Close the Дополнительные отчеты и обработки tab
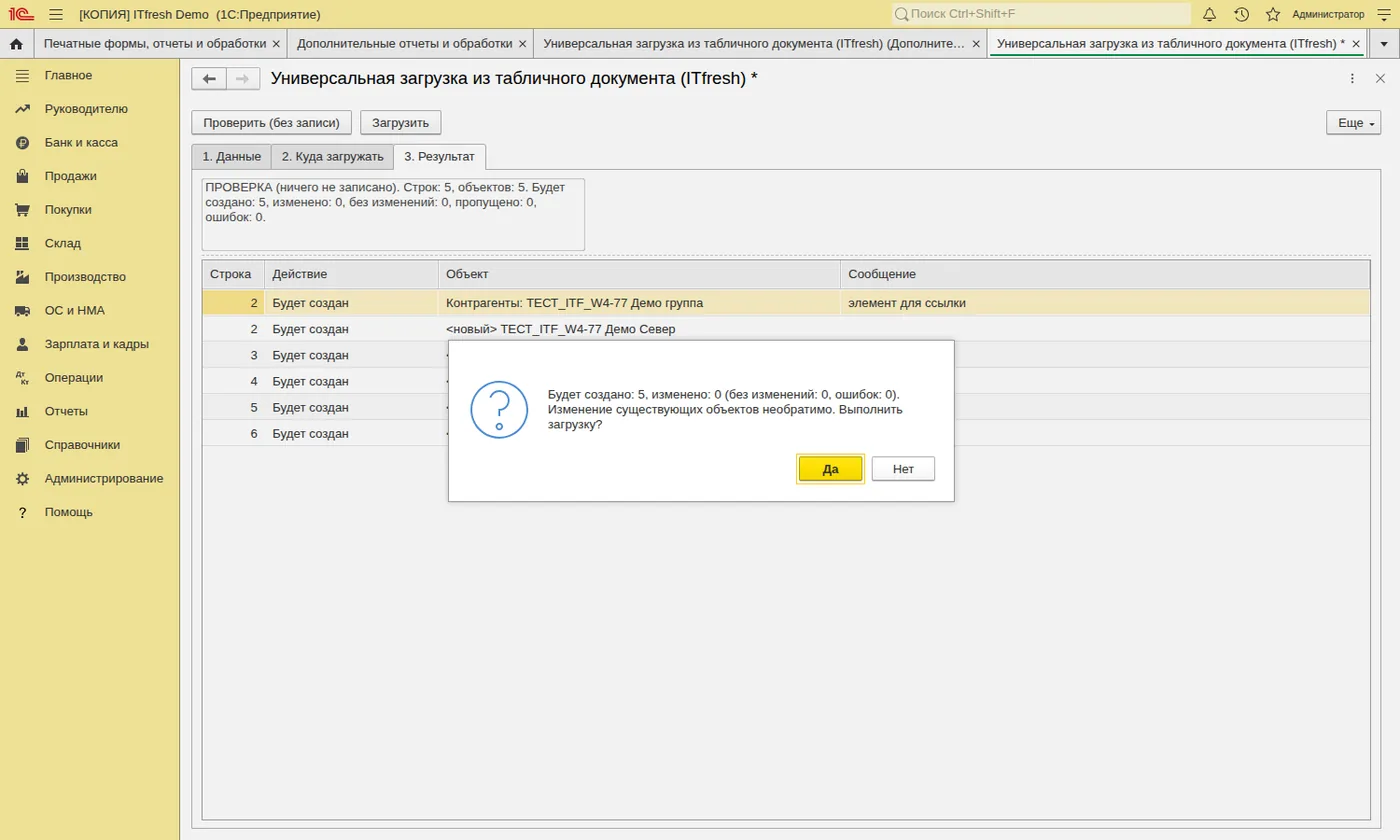Viewport: 1400px width, 840px height. point(522,44)
